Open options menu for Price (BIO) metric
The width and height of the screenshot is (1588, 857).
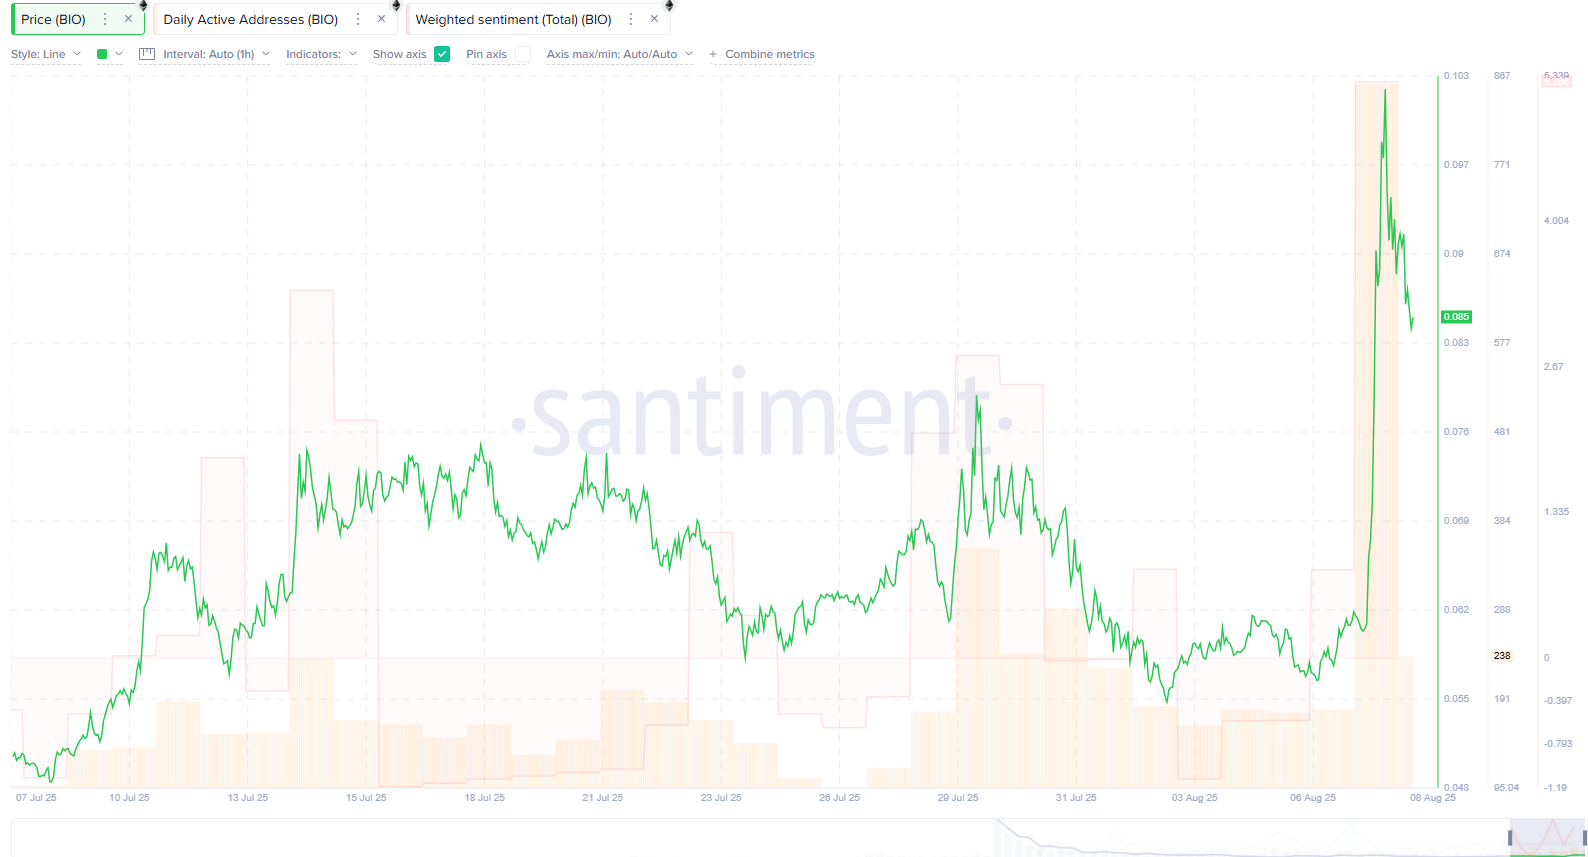(105, 19)
